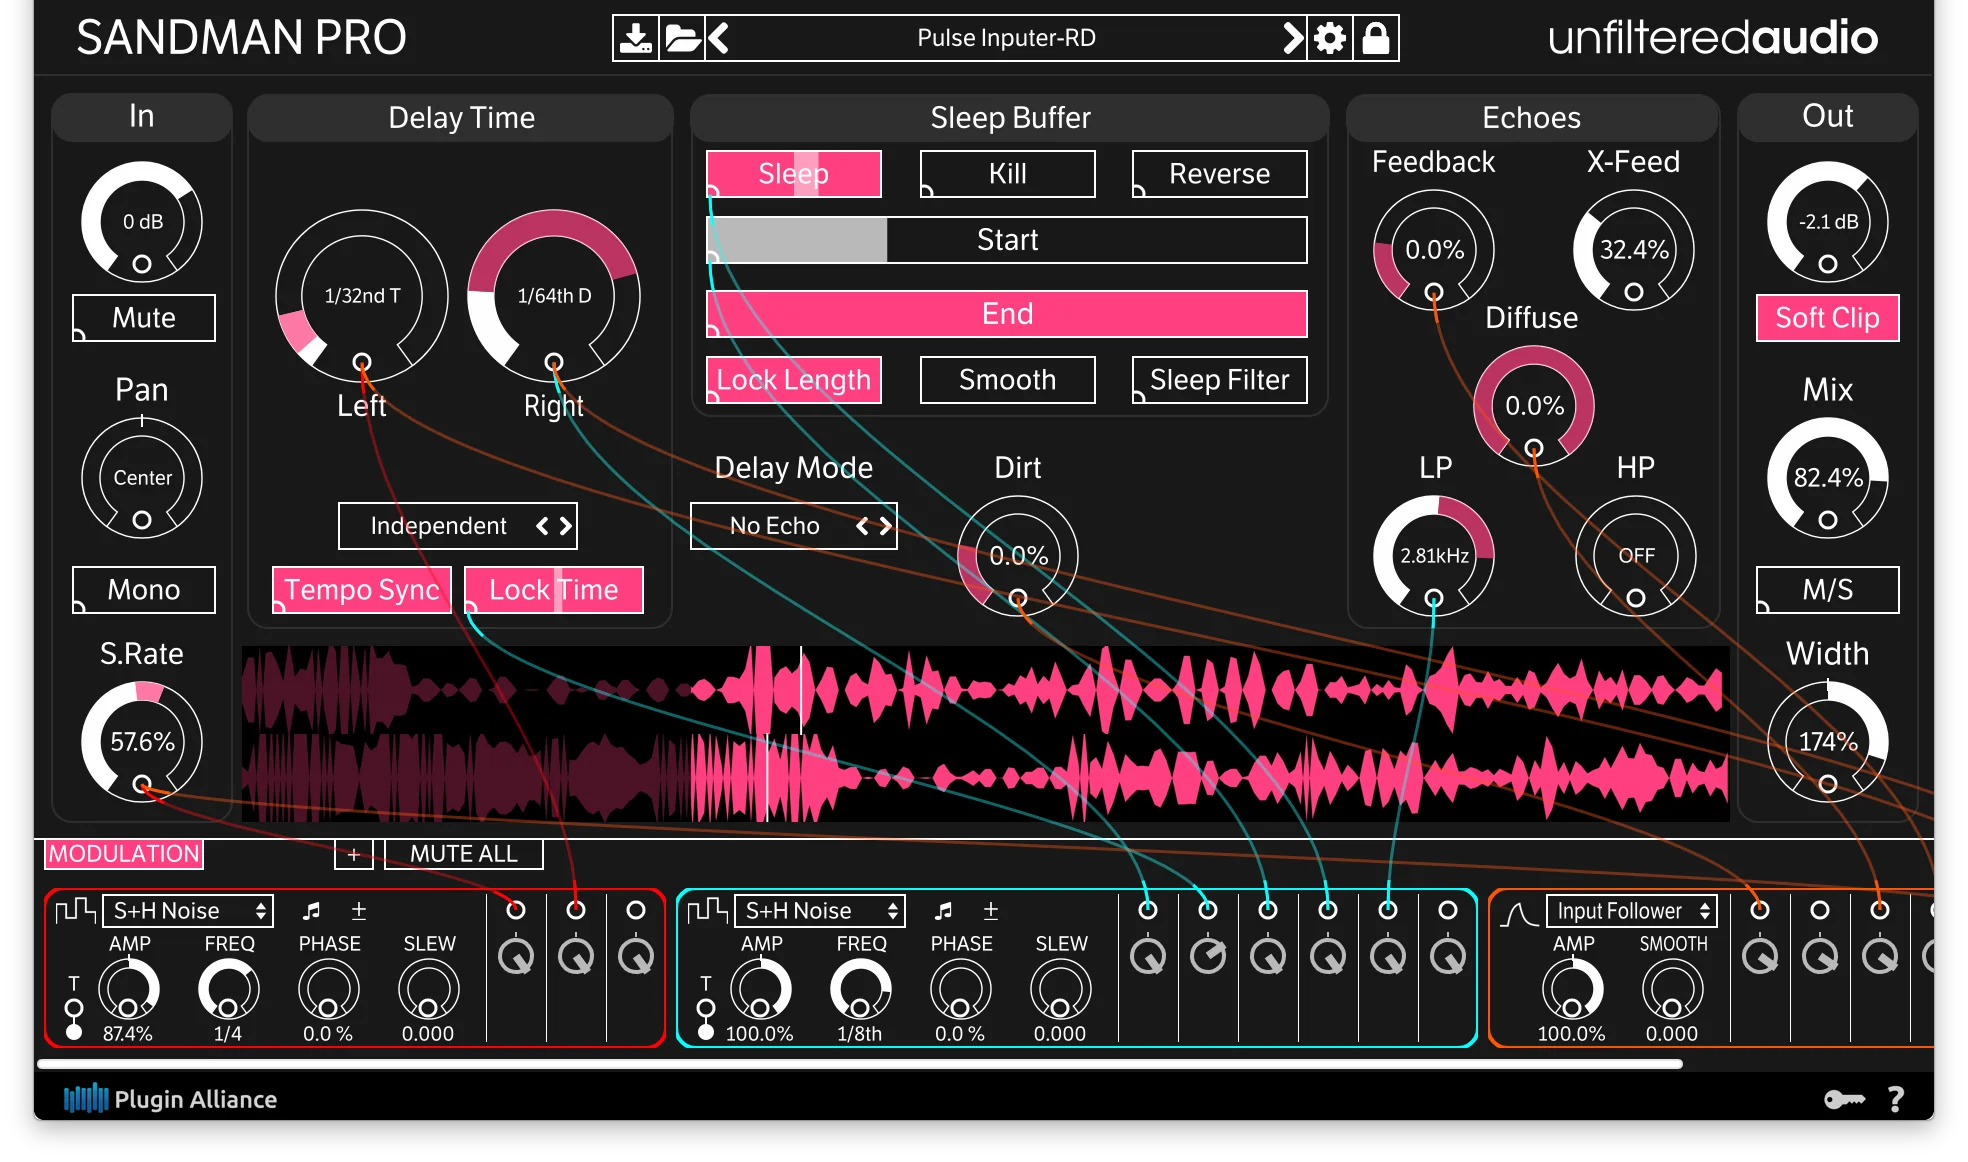Click + to add a modulator
Image resolution: width=1968 pixels, height=1162 pixels.
pyautogui.click(x=353, y=853)
